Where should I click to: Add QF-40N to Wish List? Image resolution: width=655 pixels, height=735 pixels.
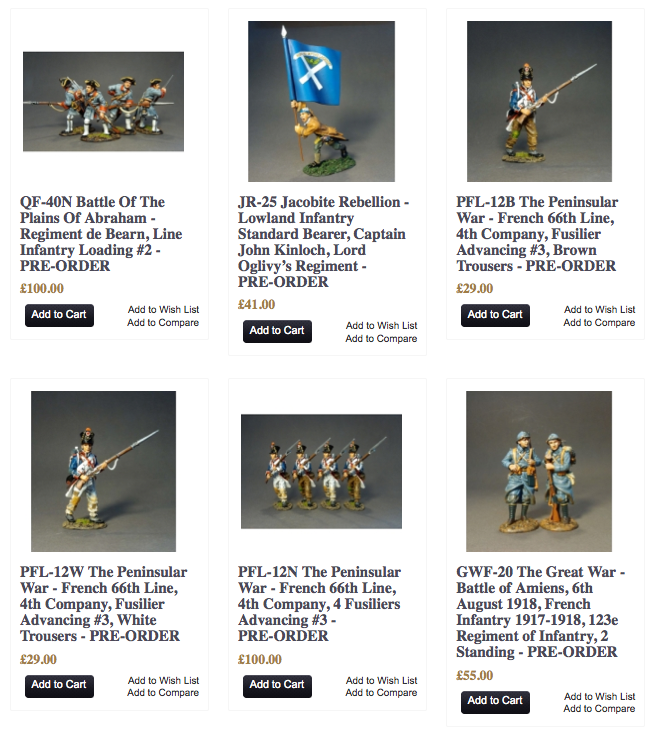click(164, 309)
